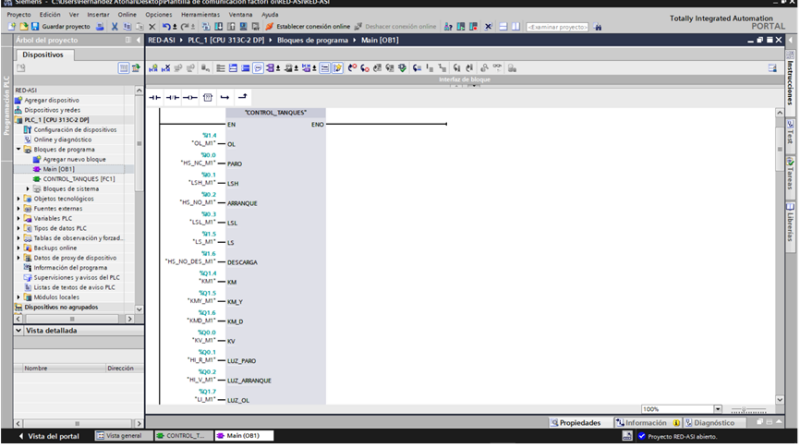Open the Proyecto menu
This screenshot has width=800, height=448.
pos(19,15)
